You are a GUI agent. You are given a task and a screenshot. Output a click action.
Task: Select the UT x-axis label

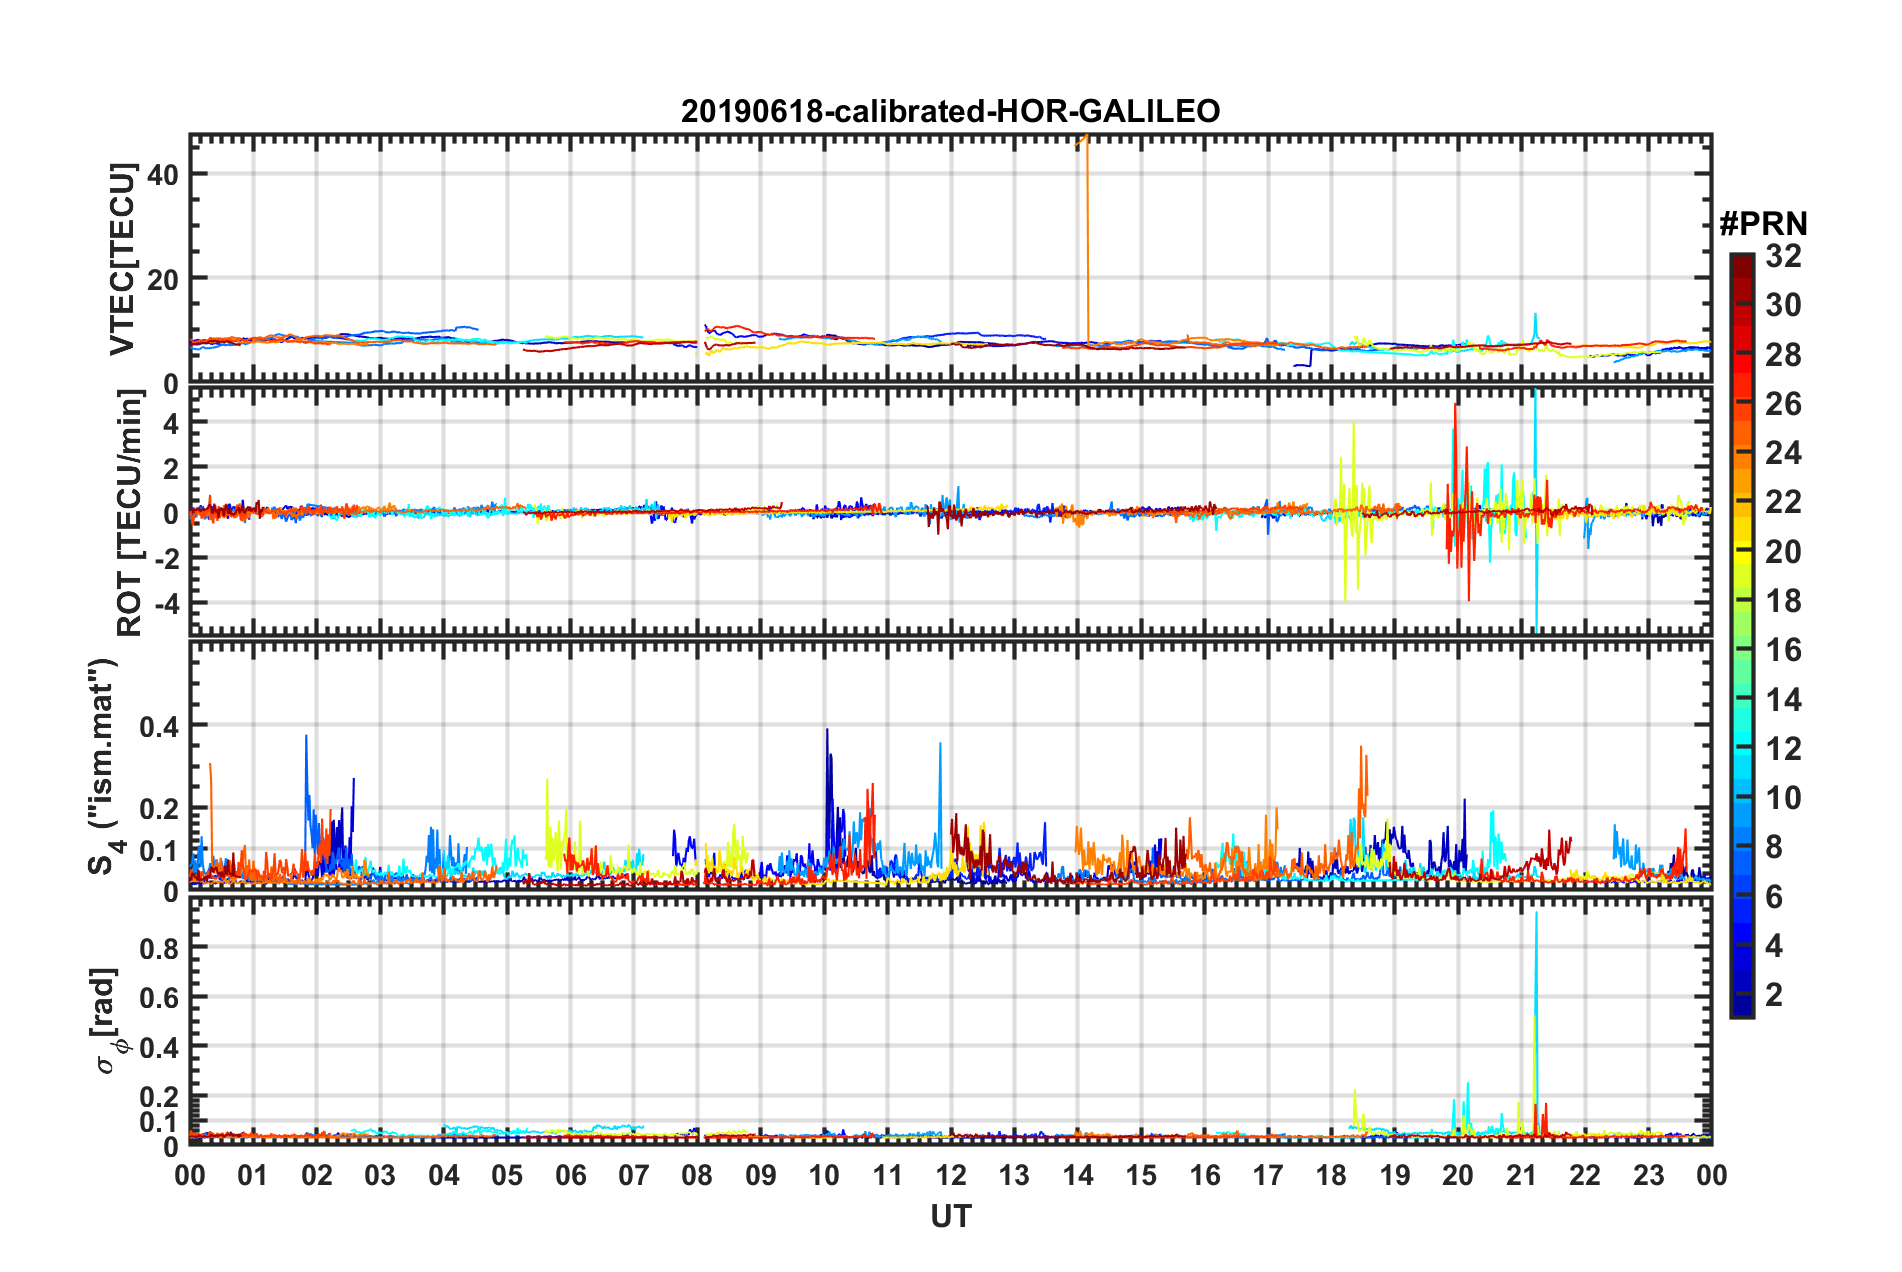950,1216
